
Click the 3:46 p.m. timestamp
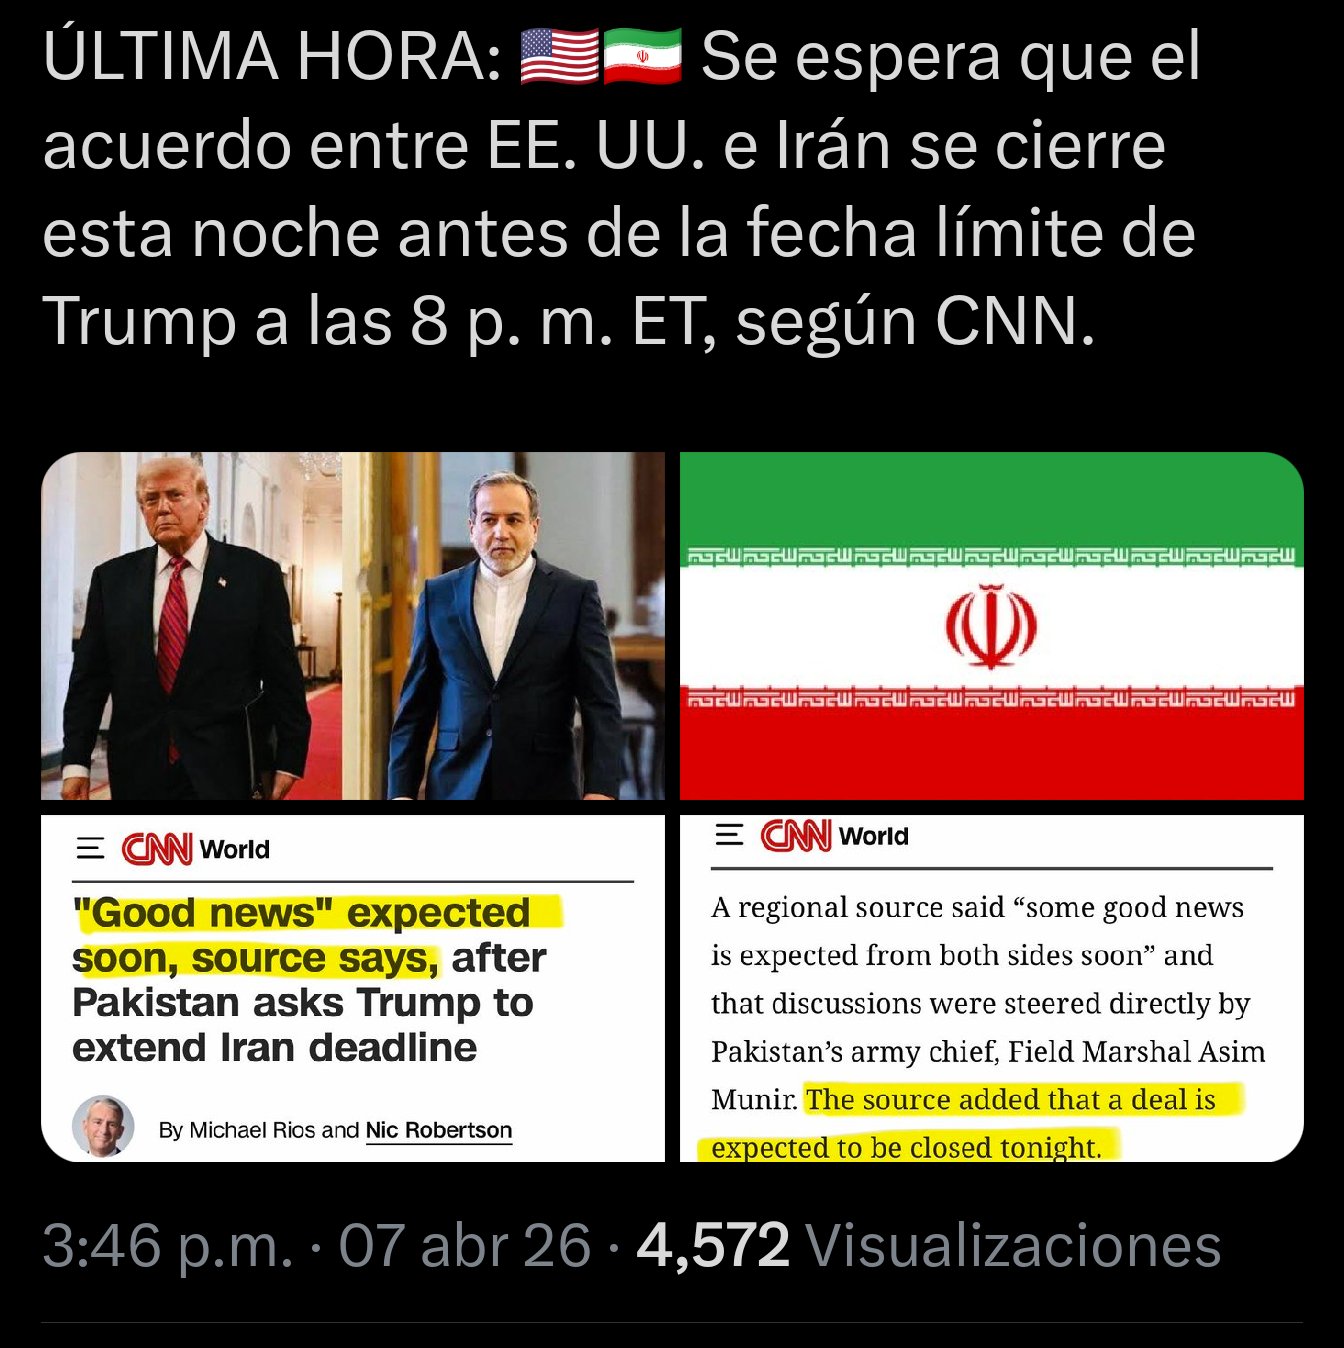(x=167, y=1246)
